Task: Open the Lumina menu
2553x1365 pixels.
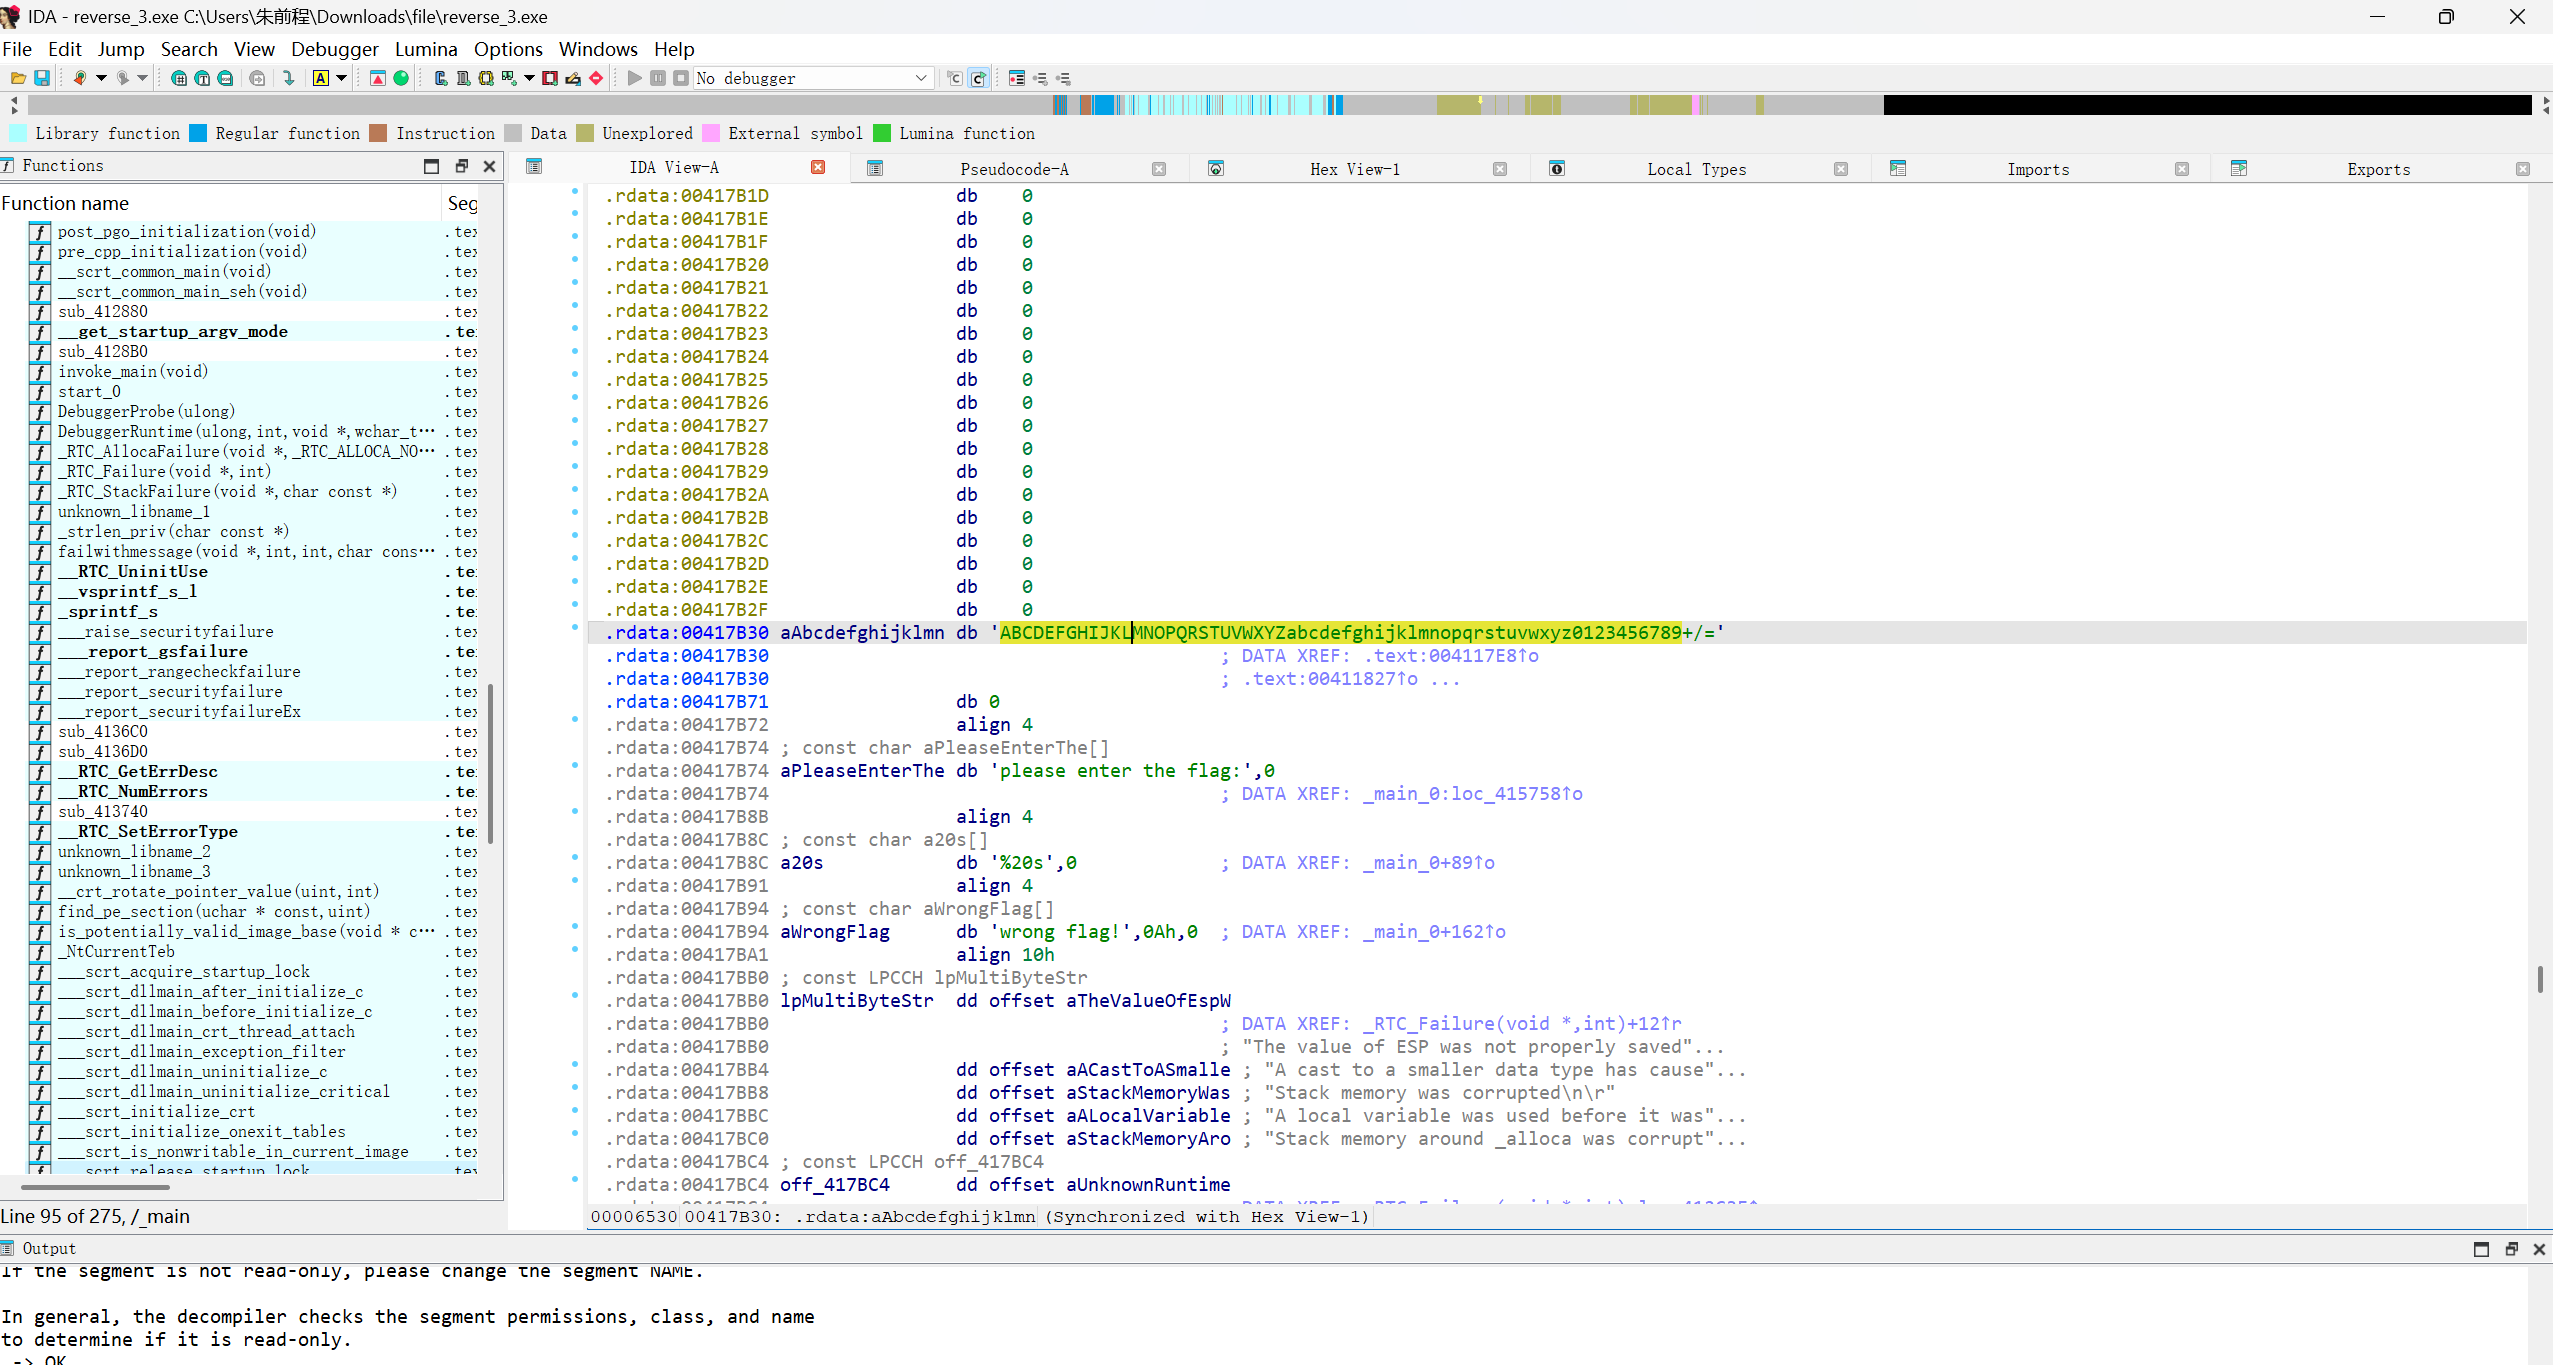Action: point(425,49)
